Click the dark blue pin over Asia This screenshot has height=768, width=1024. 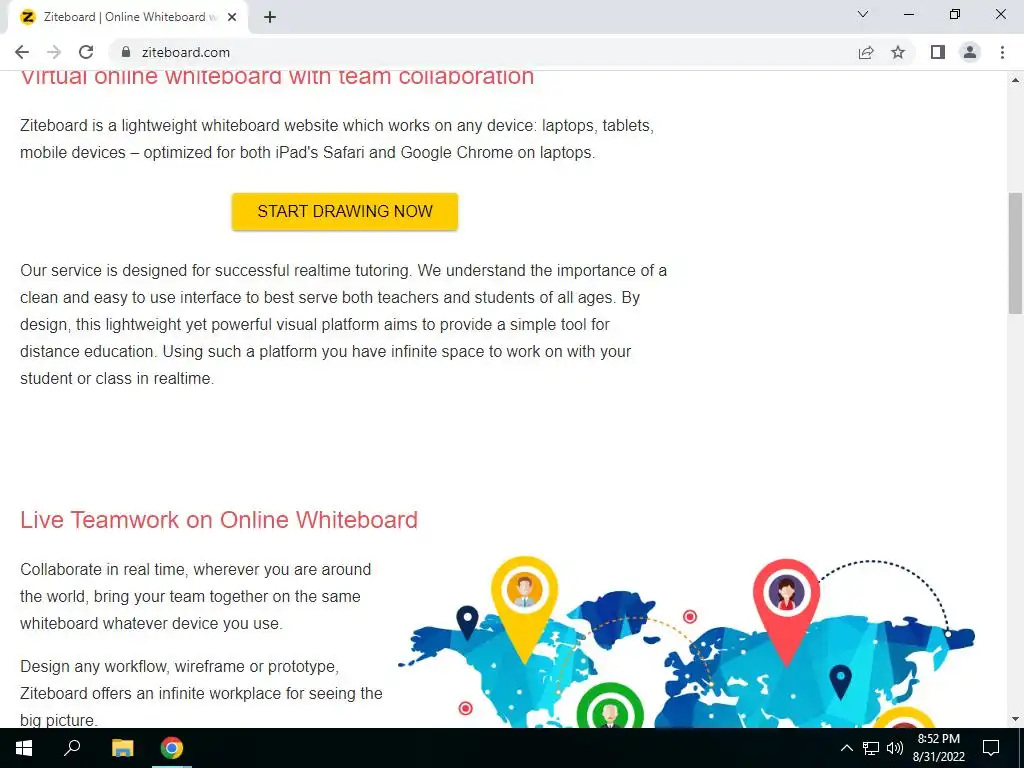840,682
